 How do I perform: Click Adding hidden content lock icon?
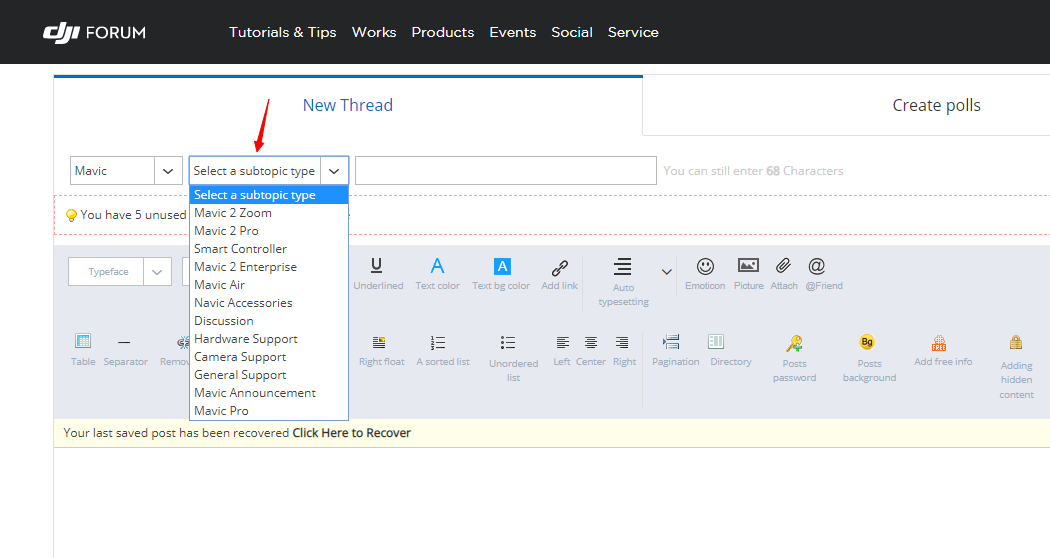[x=1016, y=342]
